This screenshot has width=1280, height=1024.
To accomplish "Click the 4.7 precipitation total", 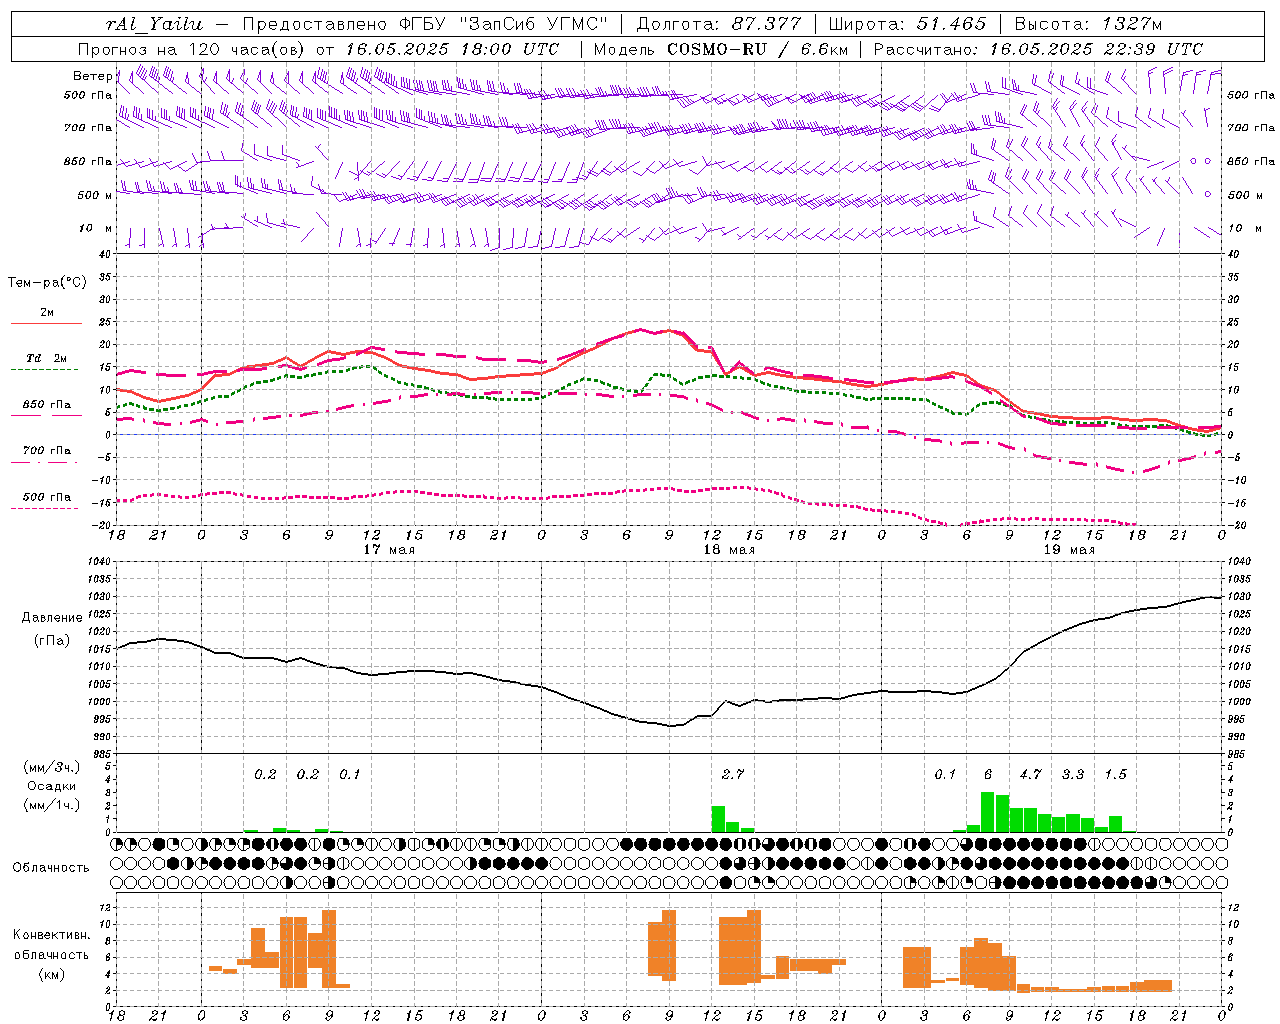I will [1030, 774].
